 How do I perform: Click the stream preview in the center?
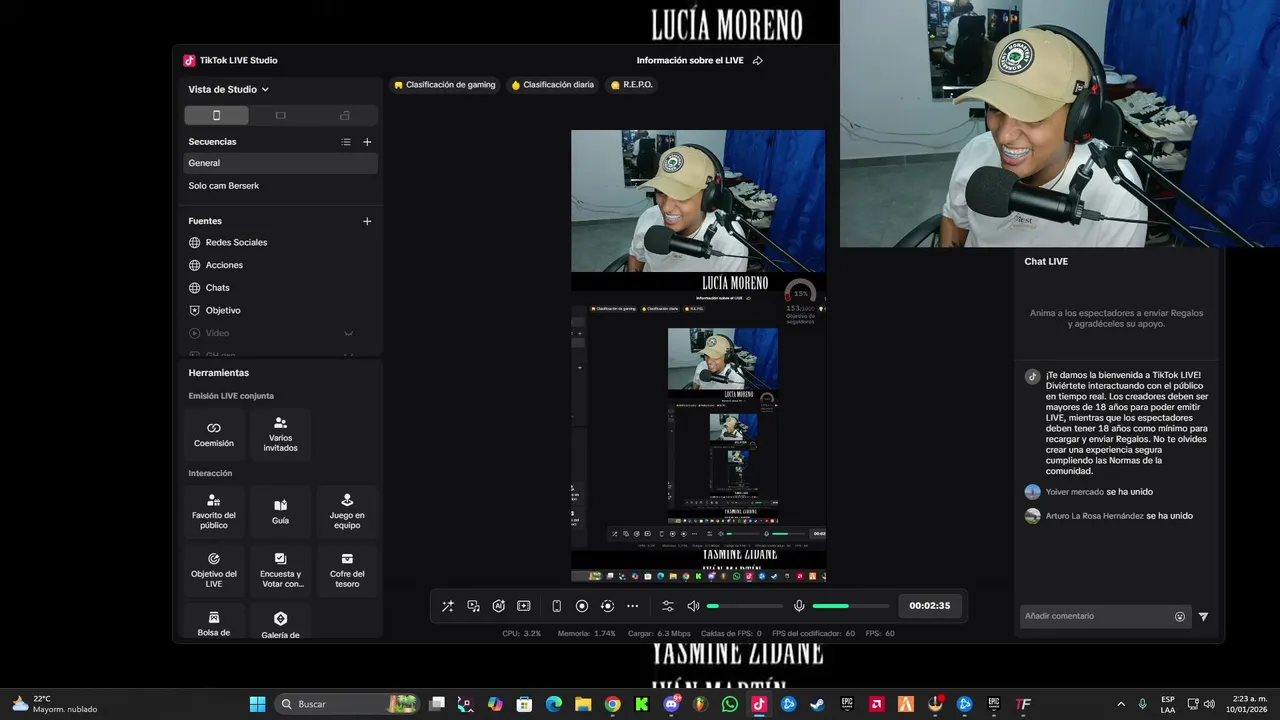(698, 356)
